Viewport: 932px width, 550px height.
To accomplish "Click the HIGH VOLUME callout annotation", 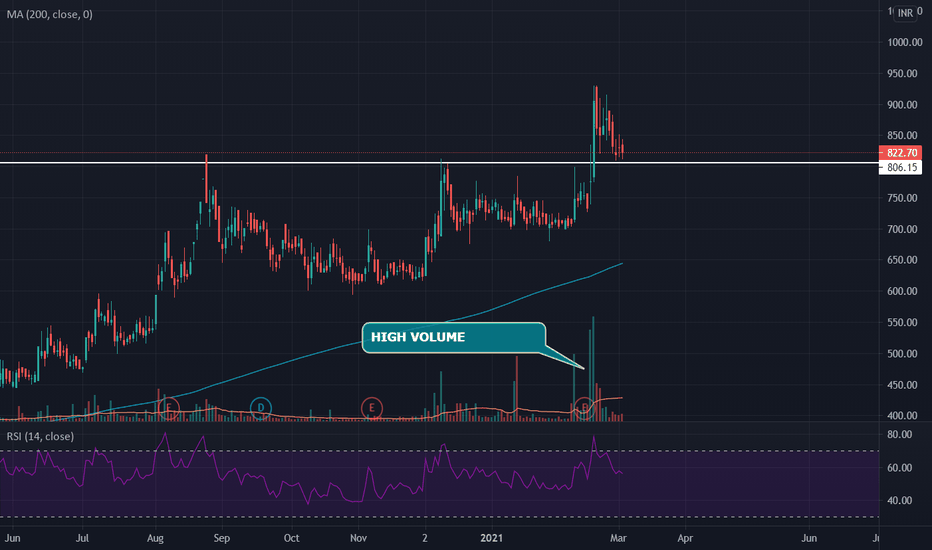I will click(x=454, y=337).
